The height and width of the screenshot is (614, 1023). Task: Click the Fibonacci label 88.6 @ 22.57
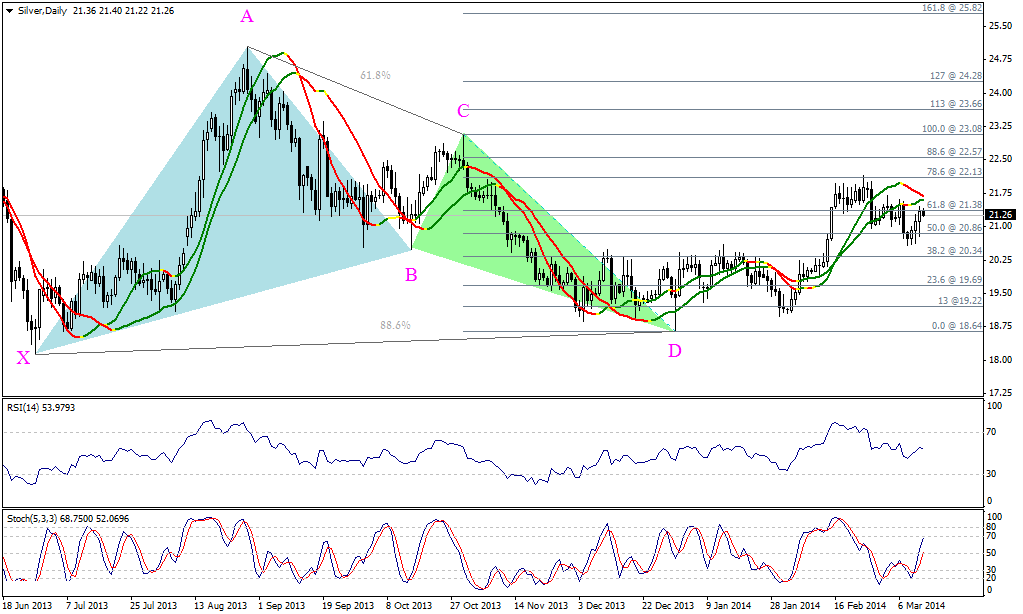(954, 151)
